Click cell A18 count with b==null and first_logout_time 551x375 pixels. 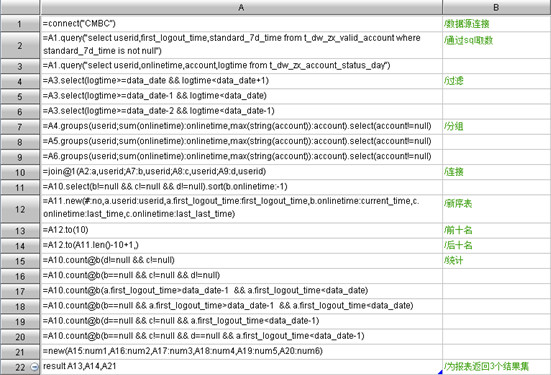241,305
